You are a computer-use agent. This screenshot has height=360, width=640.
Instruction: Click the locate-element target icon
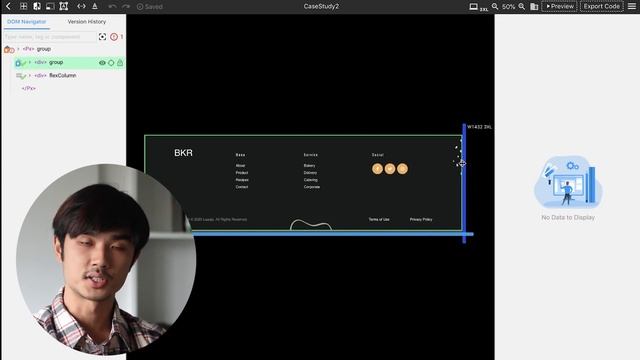[x=102, y=37]
